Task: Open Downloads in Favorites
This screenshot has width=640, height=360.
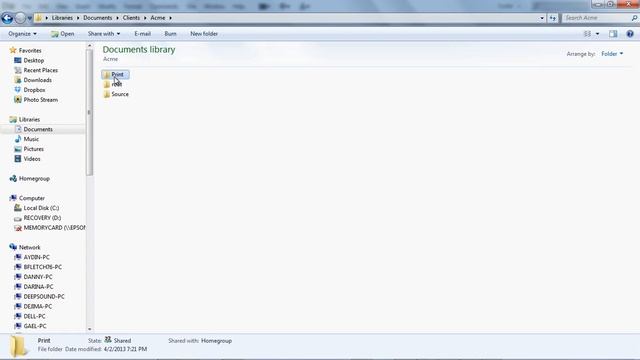Action: pyautogui.click(x=33, y=80)
